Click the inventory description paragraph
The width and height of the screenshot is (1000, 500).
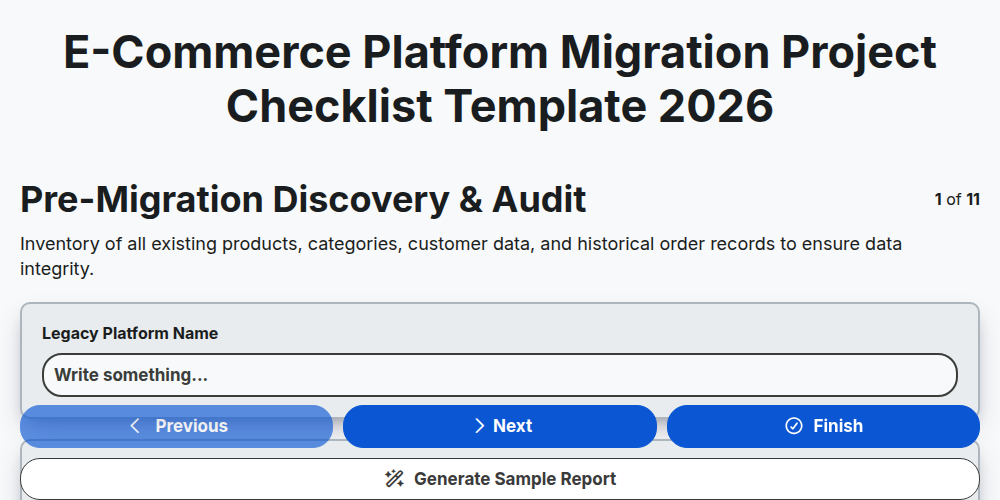pyautogui.click(x=461, y=256)
